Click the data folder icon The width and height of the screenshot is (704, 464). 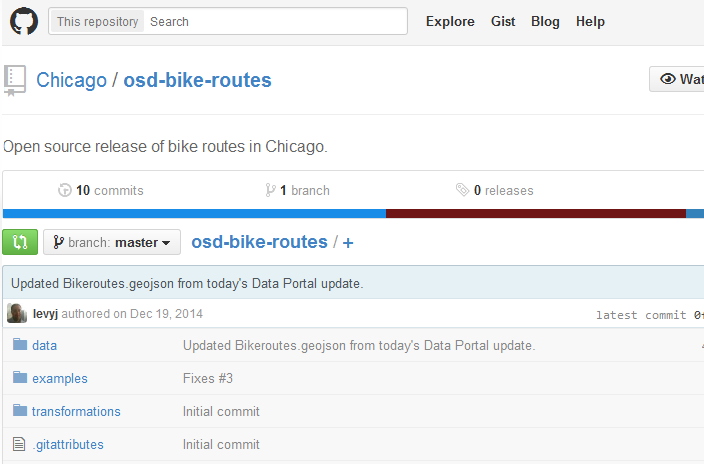coord(19,345)
